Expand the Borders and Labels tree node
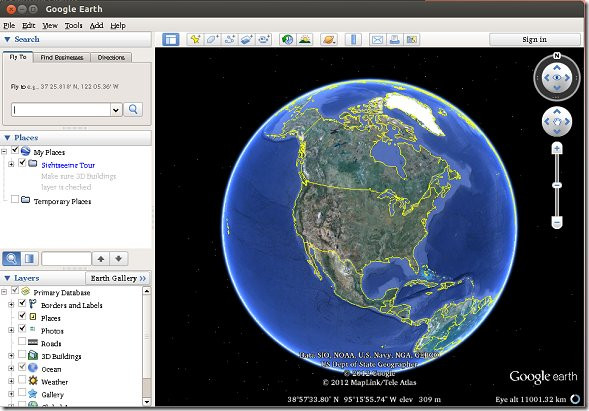589x411 pixels. pos(11,305)
